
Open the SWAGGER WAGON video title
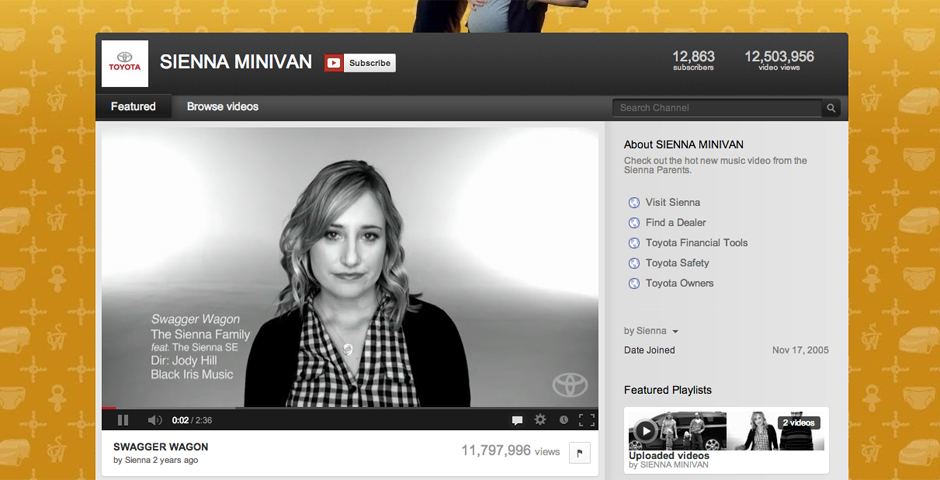(x=161, y=447)
